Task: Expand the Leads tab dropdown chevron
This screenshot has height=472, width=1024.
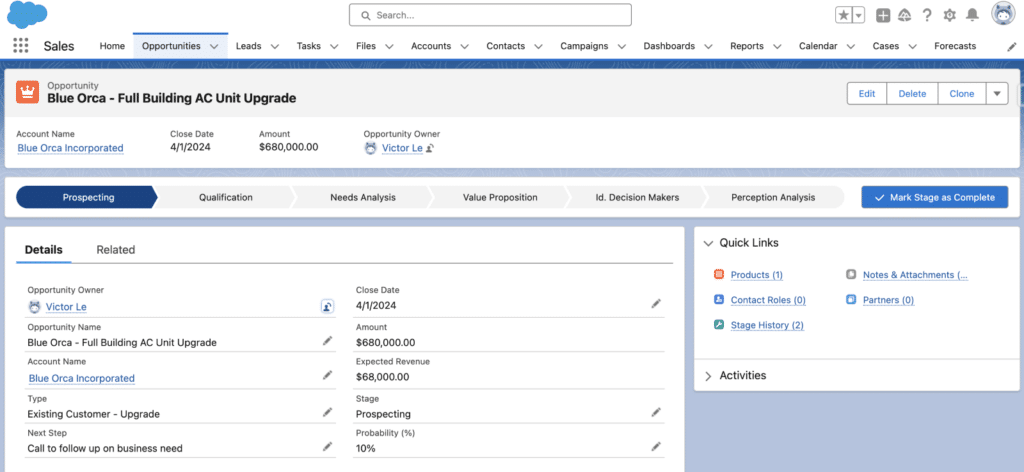Action: [275, 46]
